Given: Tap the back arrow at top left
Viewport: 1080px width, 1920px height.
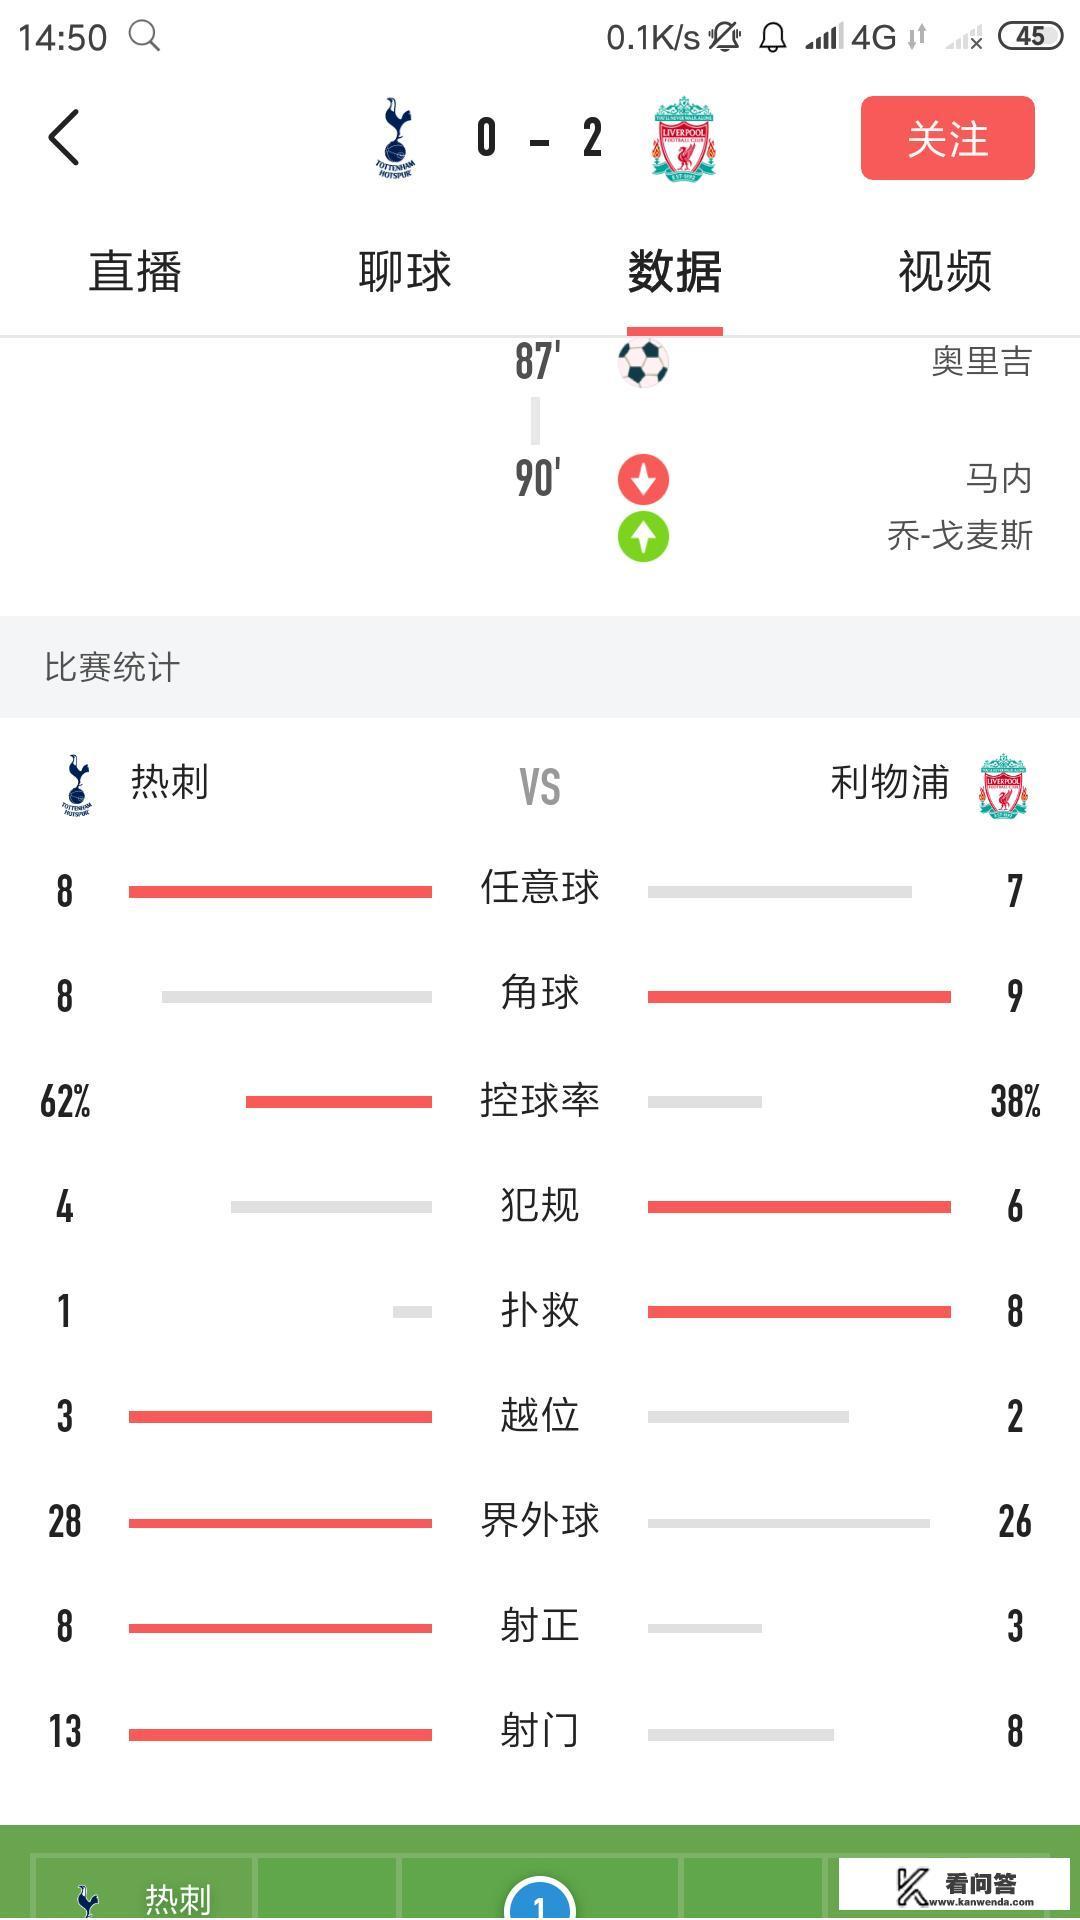Looking at the screenshot, I should click(63, 138).
